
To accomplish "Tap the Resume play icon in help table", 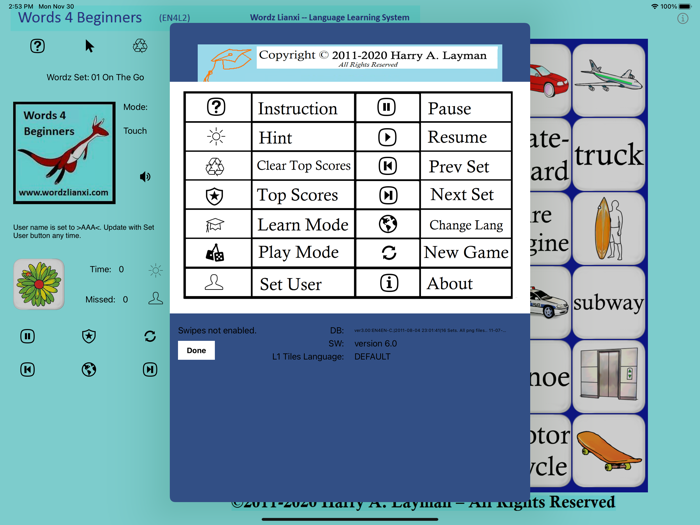I will [387, 137].
